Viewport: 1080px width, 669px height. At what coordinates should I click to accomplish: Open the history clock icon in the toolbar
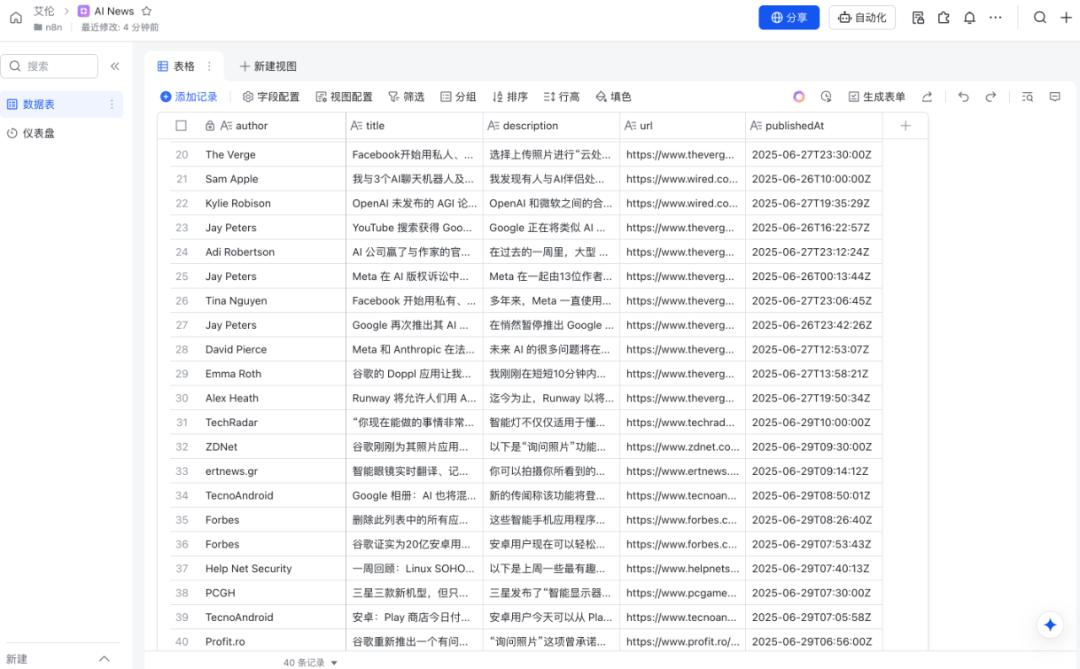[x=826, y=96]
